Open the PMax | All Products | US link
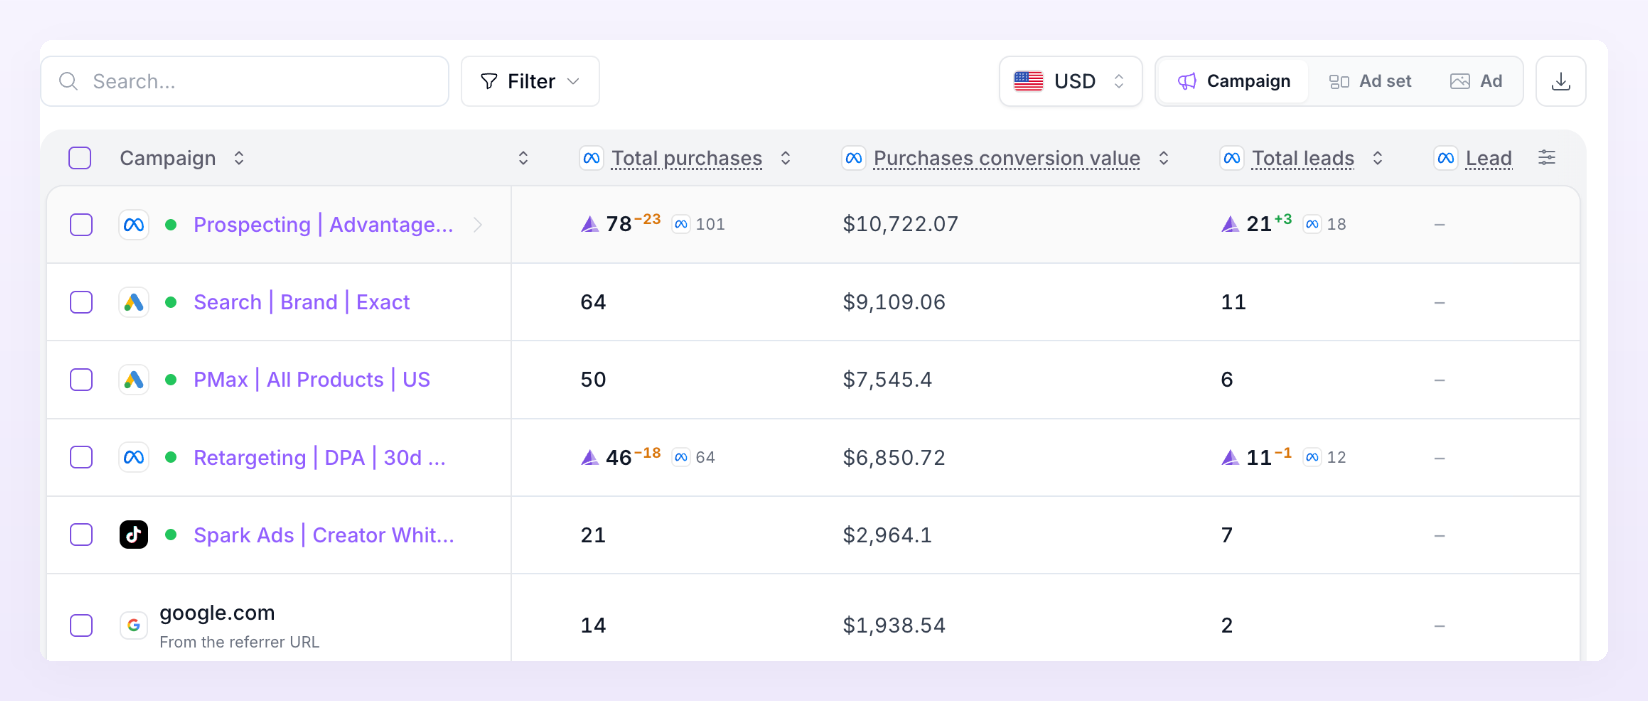This screenshot has width=1648, height=701. pyautogui.click(x=312, y=380)
